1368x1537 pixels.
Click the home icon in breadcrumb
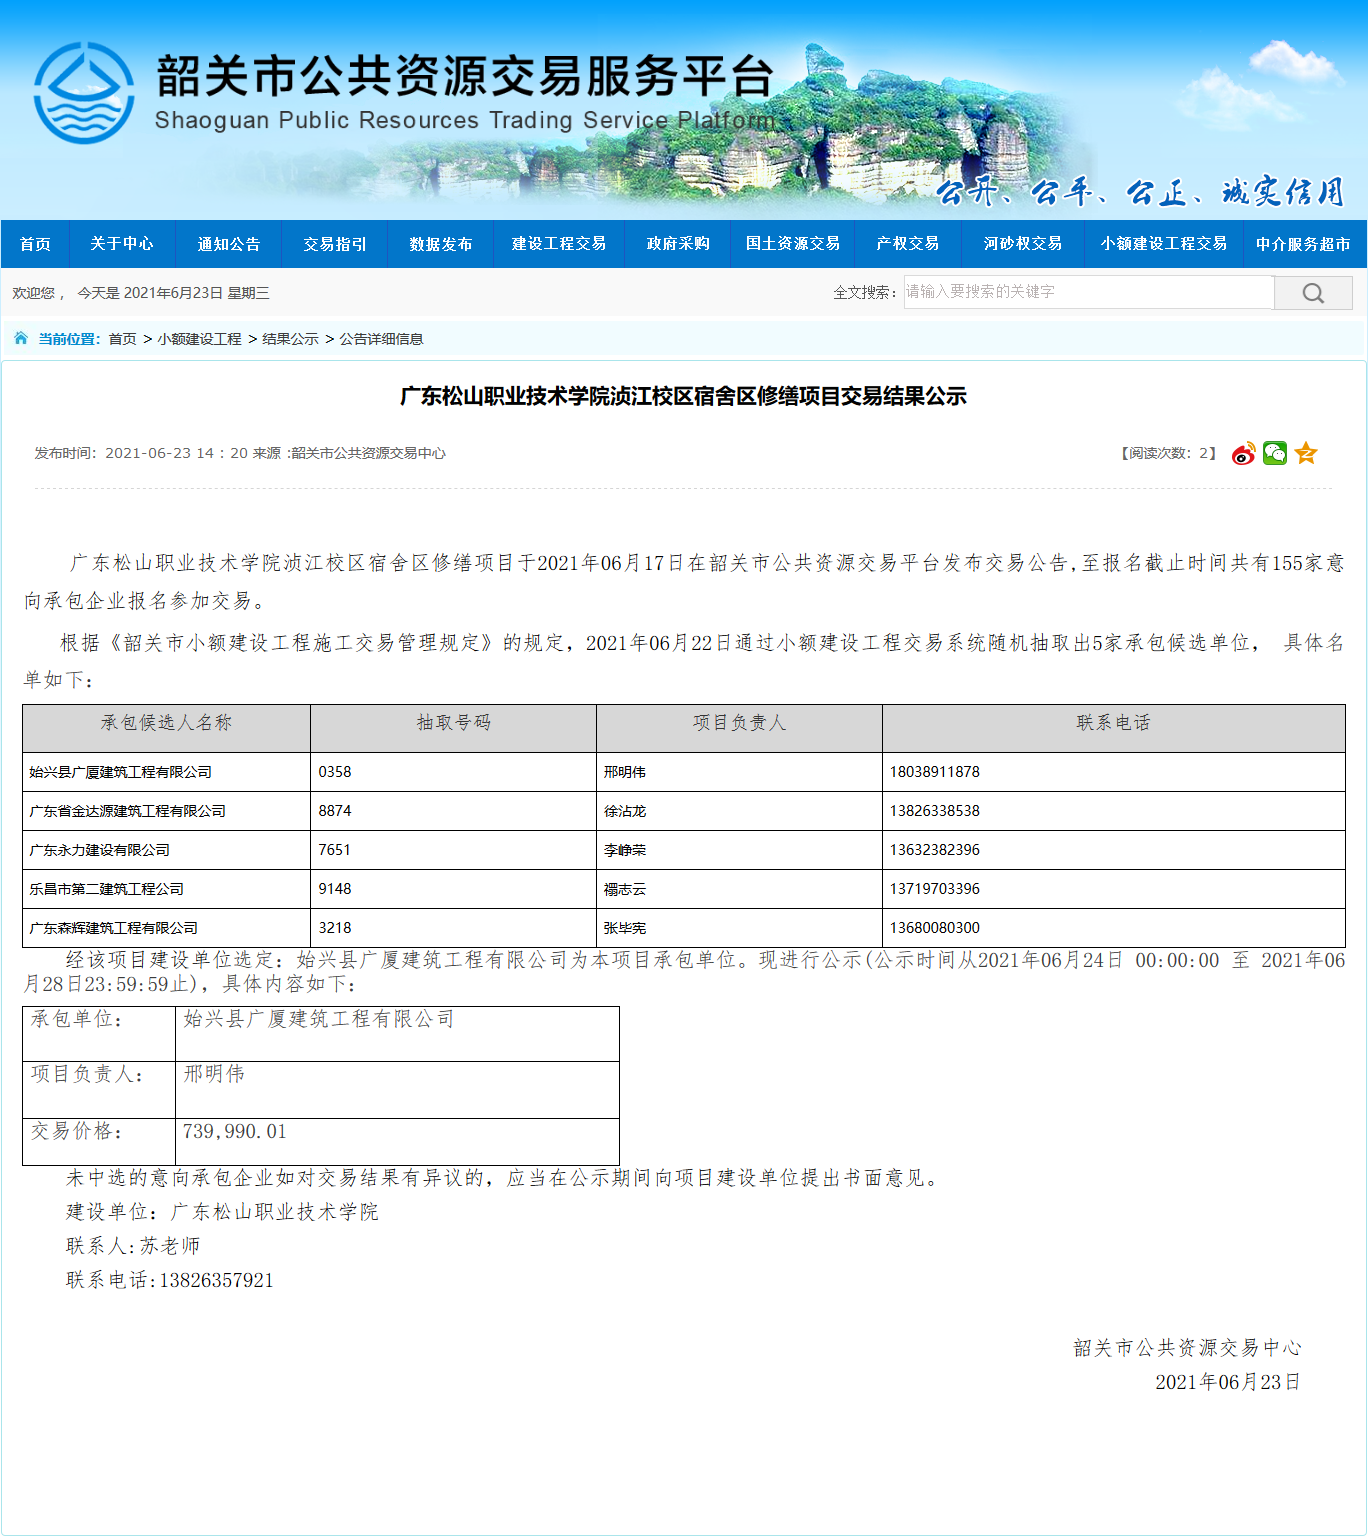point(21,339)
